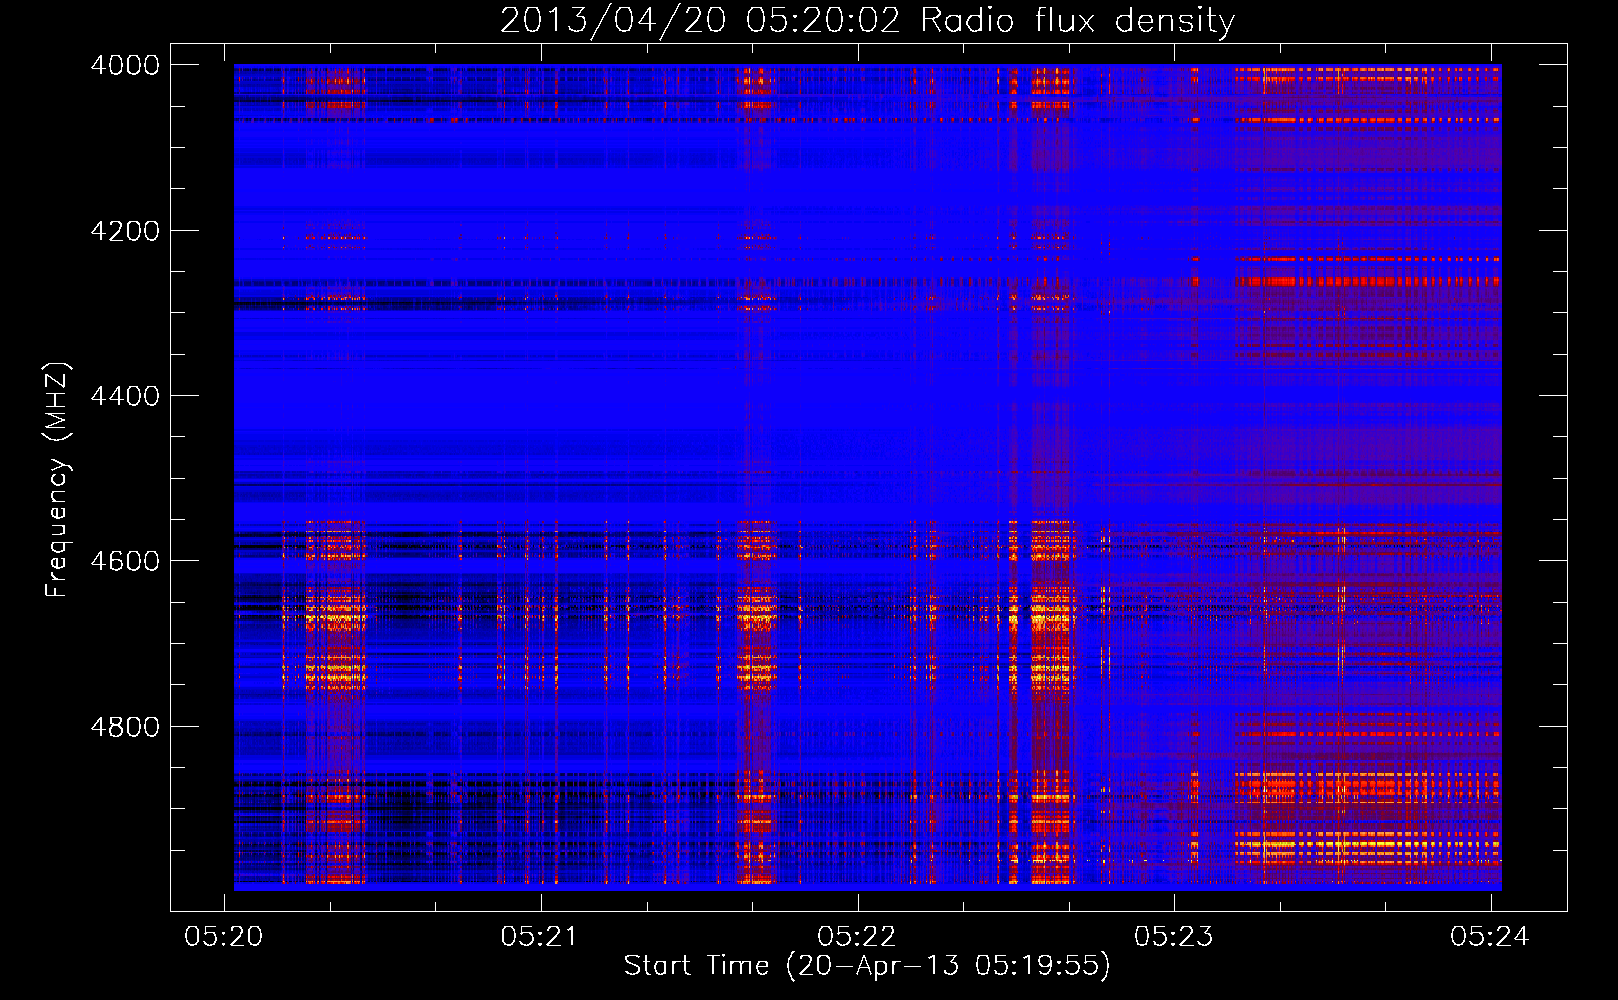Click the 05:21 time tick label
The height and width of the screenshot is (1000, 1618).
coord(540,936)
